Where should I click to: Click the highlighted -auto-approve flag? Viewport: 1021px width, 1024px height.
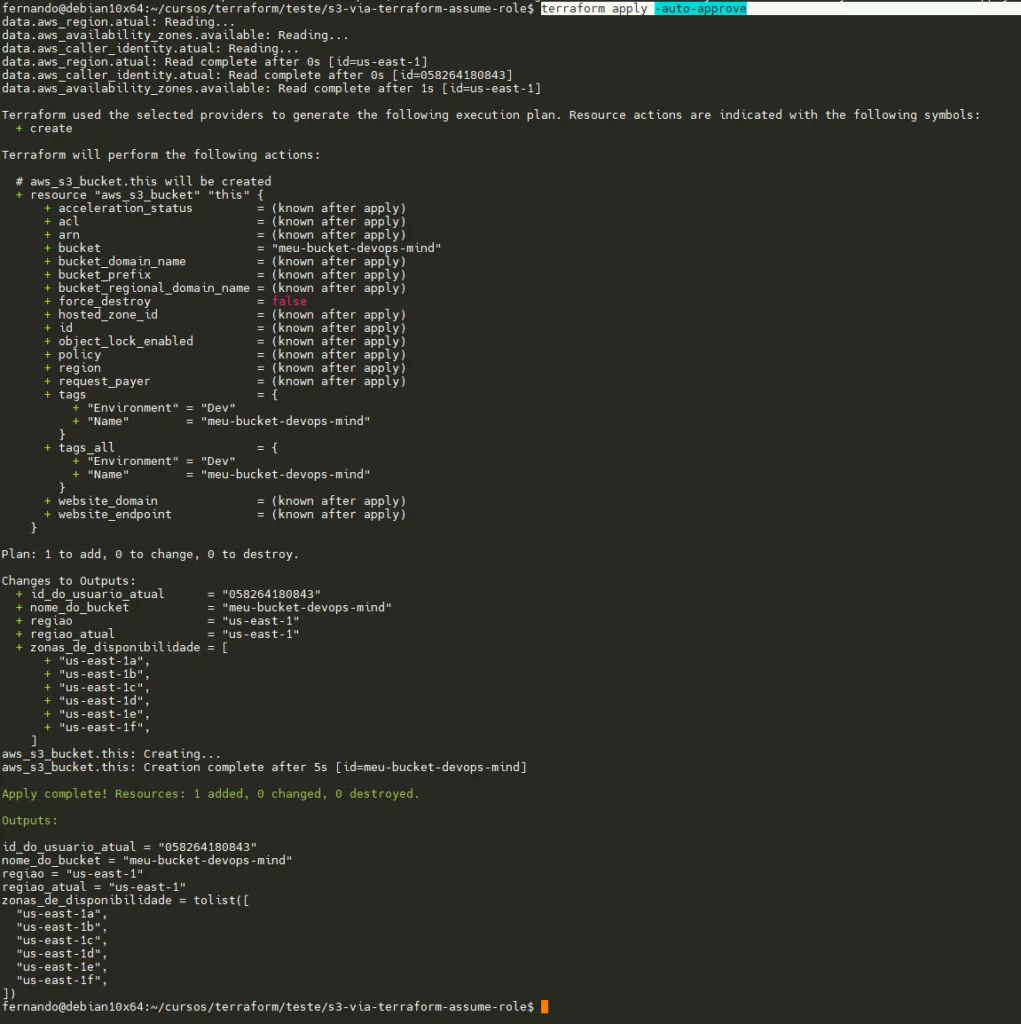point(700,8)
